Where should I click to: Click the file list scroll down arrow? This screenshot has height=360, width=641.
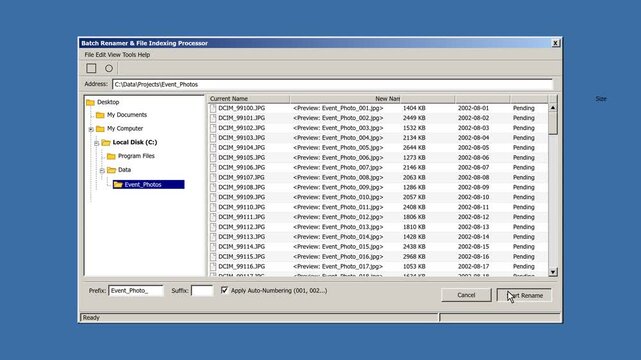tap(553, 272)
